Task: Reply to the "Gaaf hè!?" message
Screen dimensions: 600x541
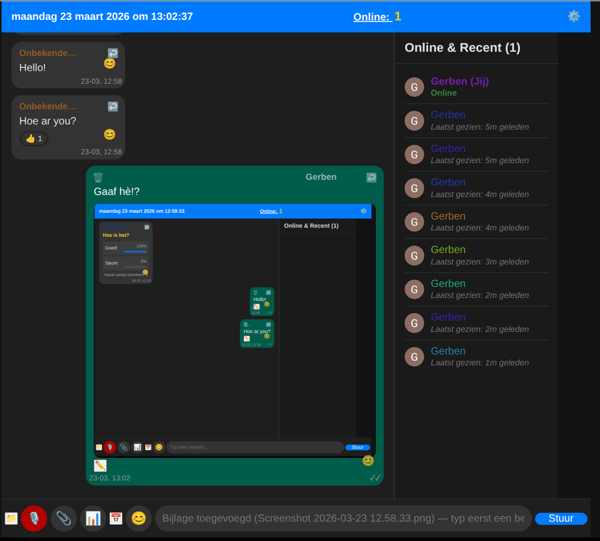Action: (x=371, y=178)
